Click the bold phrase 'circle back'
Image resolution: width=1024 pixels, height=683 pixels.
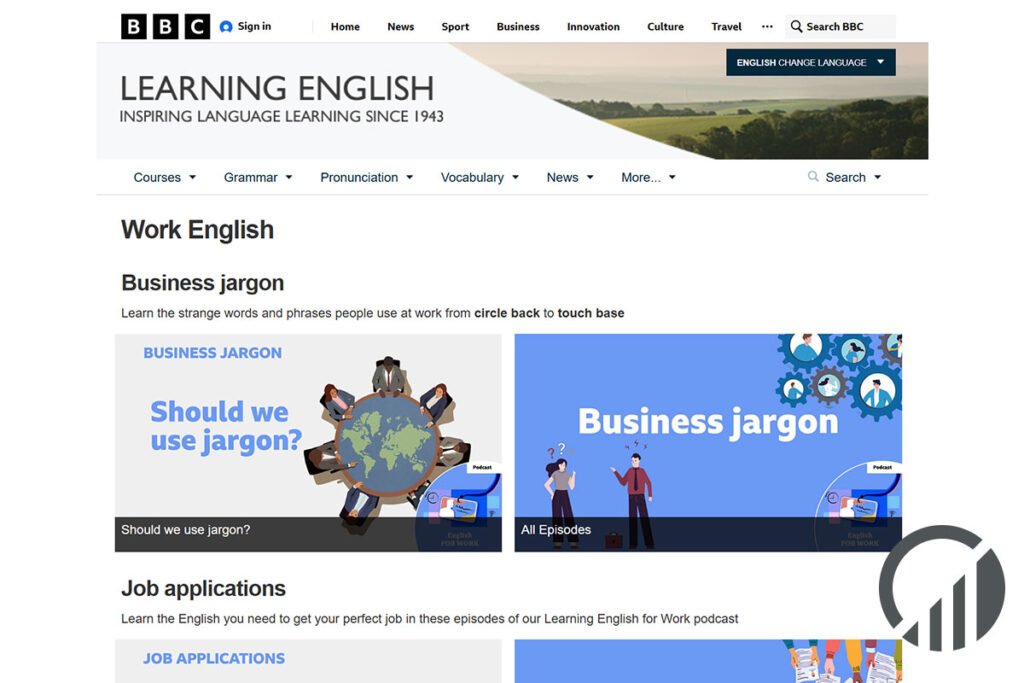point(507,313)
